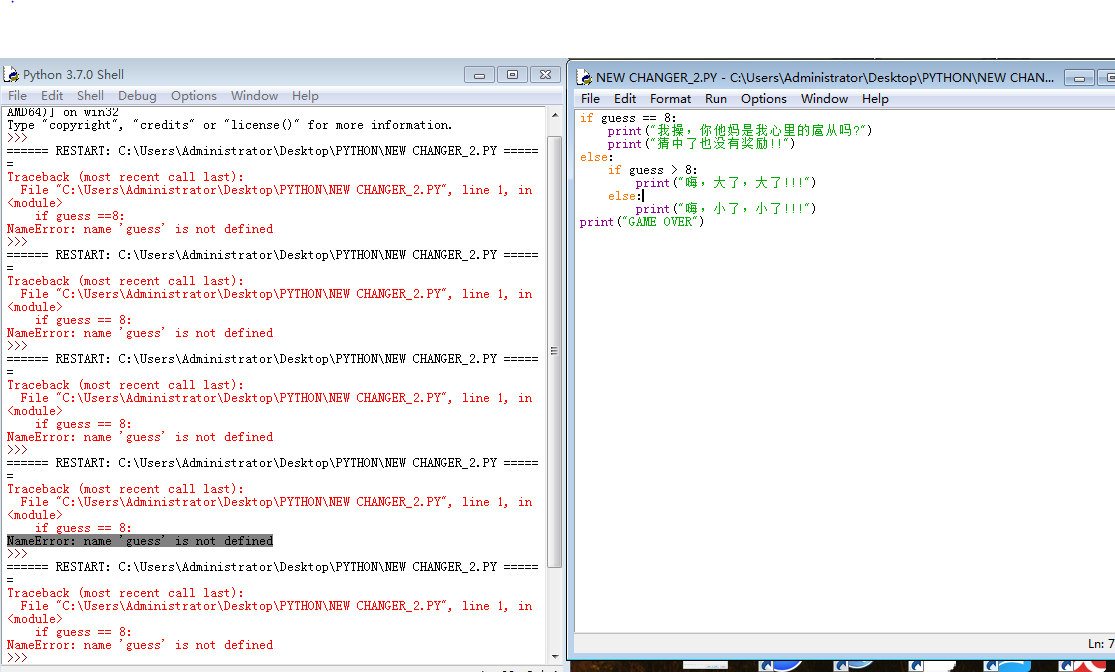Click the print line with '大了' in editor
Image resolution: width=1115 pixels, height=672 pixels.
(x=725, y=183)
